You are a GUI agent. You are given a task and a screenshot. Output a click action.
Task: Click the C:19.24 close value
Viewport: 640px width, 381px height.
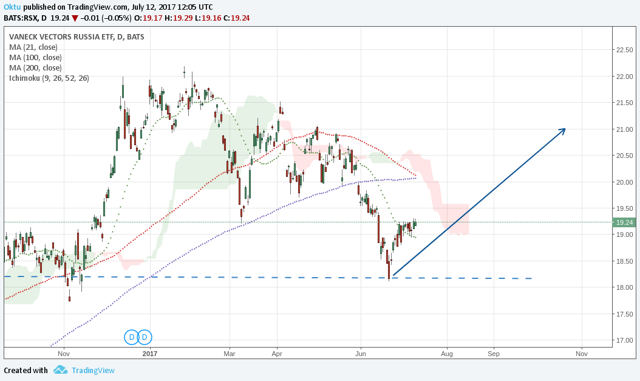point(236,18)
